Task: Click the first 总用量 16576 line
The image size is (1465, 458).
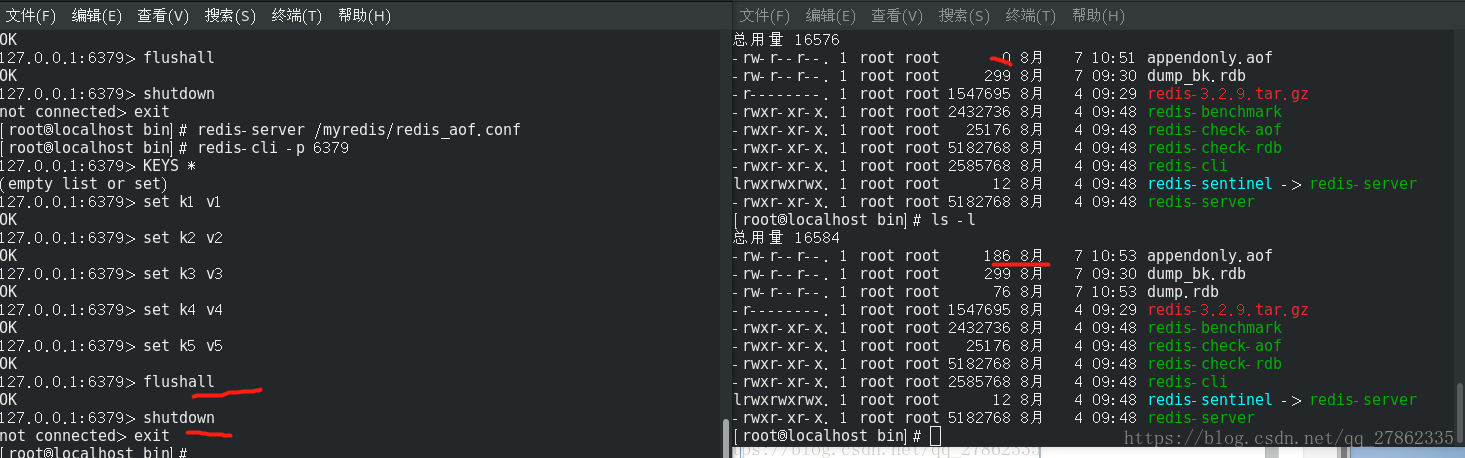Action: [x=786, y=40]
